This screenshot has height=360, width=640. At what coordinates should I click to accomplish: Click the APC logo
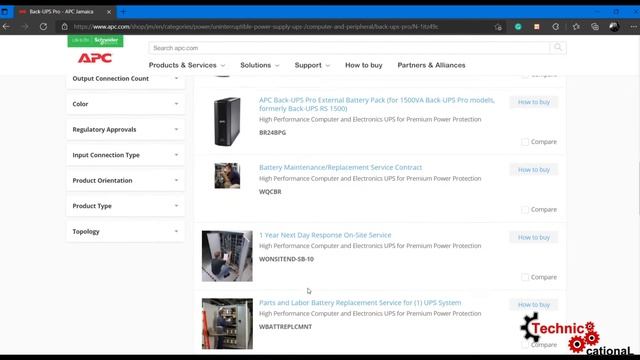point(95,58)
